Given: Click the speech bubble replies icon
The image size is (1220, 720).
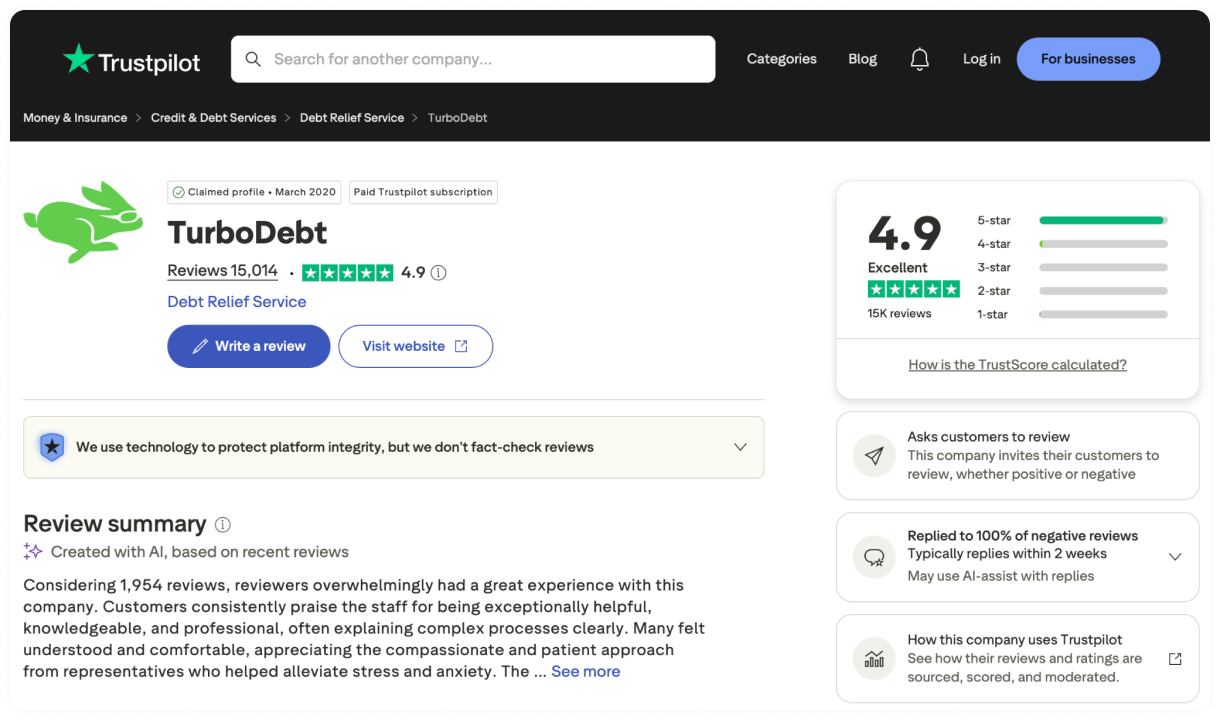Looking at the screenshot, I should 874,556.
